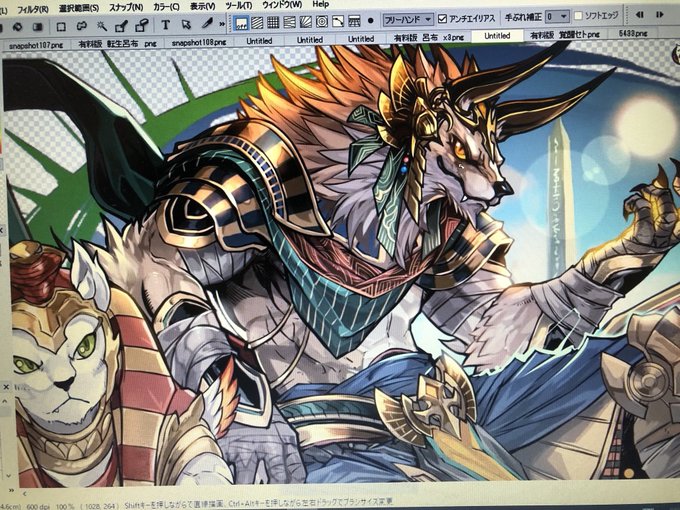Enable the vanishing point snap
Viewport: 680px width, 510px height.
(289, 22)
